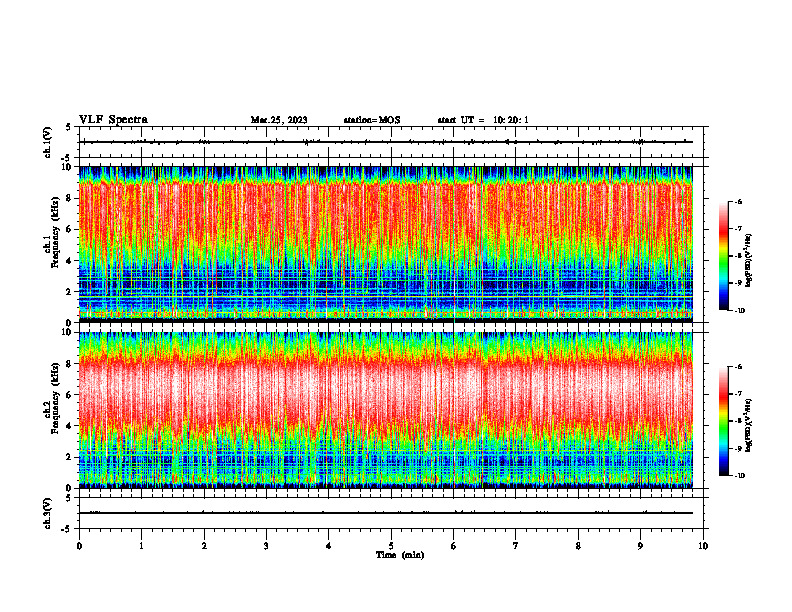
Task: Click the time axis tick label "9"
Action: click(x=640, y=546)
